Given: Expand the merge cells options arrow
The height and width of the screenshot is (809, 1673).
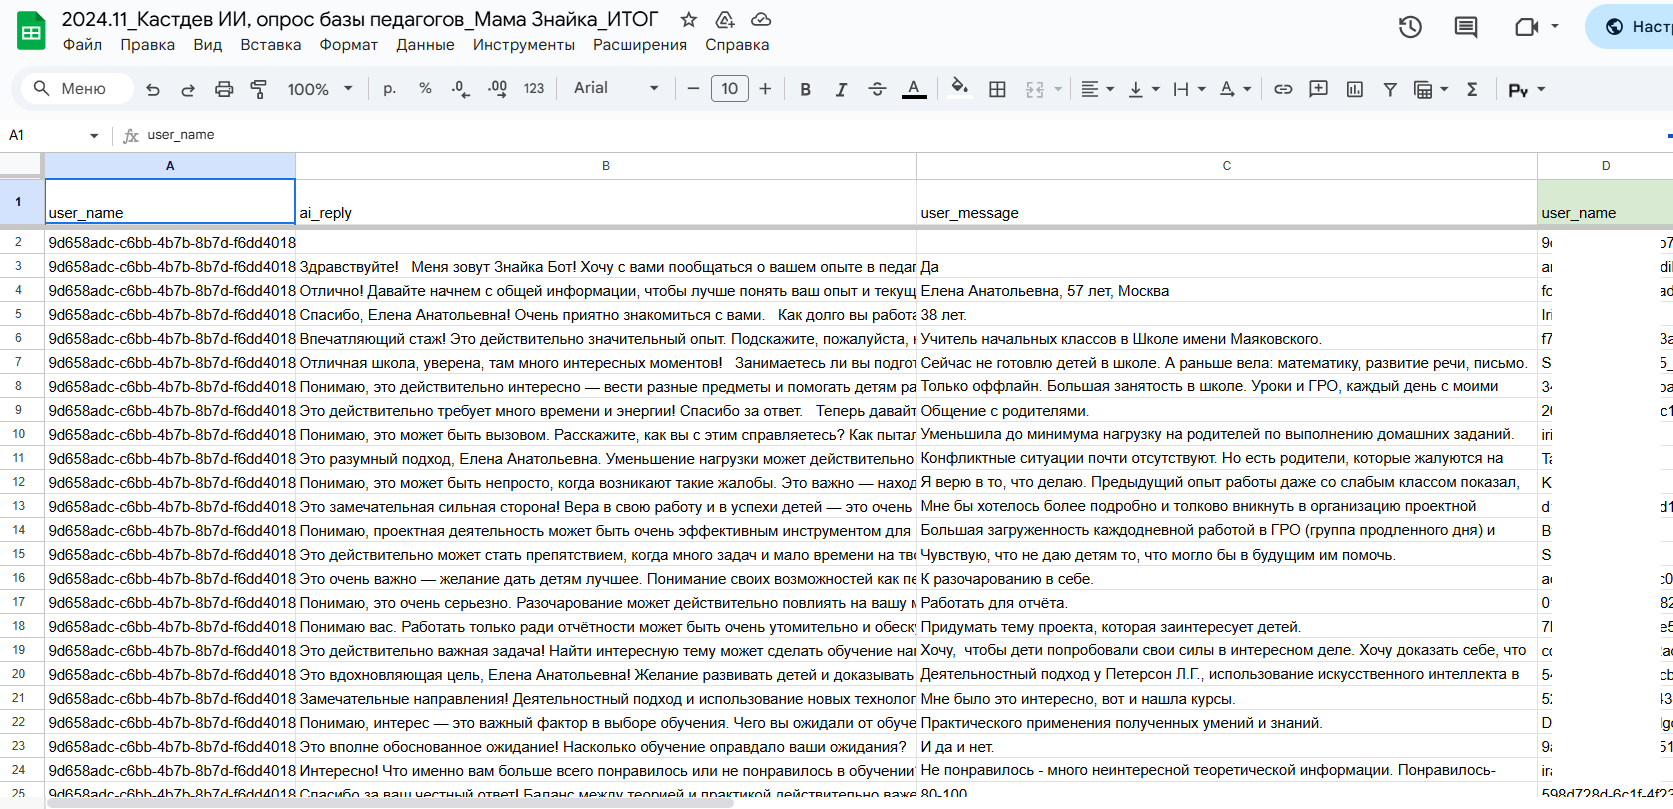Looking at the screenshot, I should point(1058,89).
